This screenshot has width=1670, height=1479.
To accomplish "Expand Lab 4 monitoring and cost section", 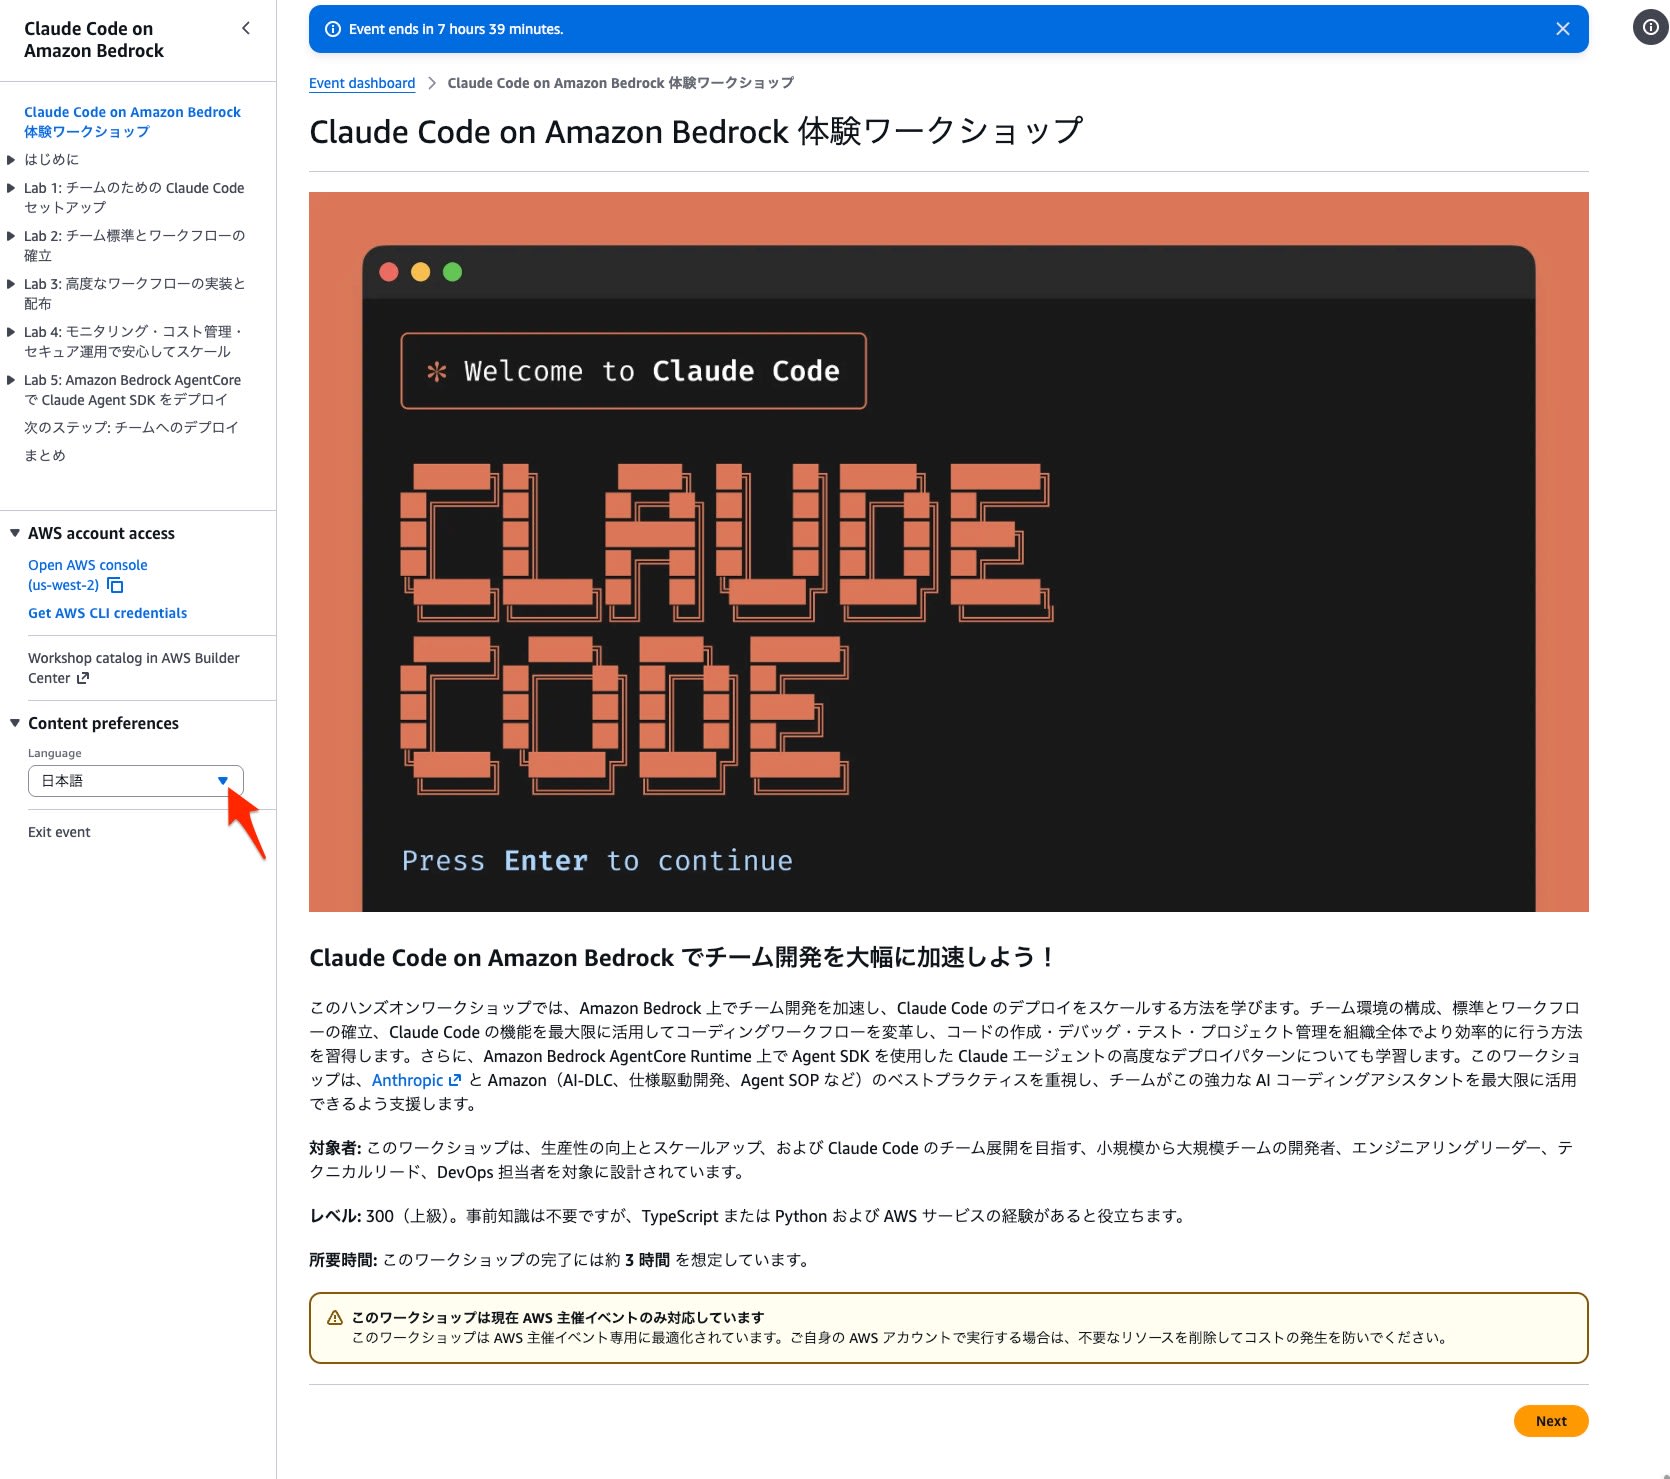I will (11, 331).
